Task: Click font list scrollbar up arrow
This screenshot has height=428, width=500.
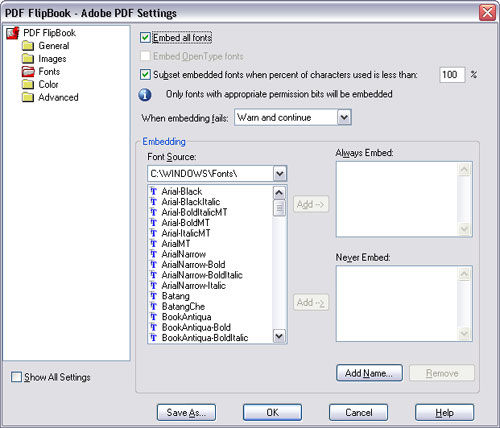Action: pyautogui.click(x=279, y=192)
